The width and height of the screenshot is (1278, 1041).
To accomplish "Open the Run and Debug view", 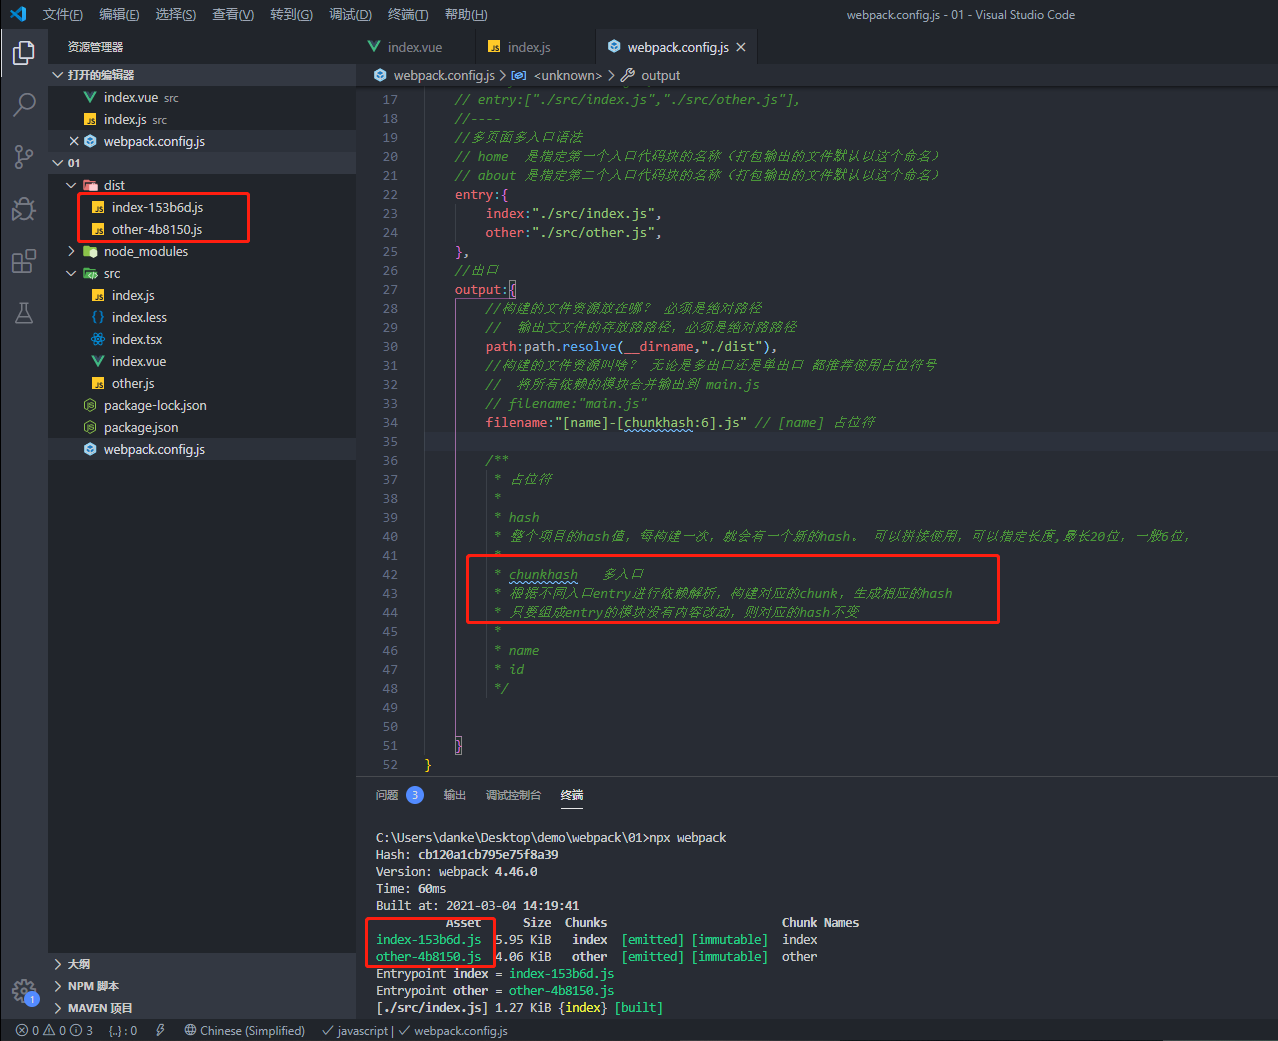I will (x=24, y=208).
